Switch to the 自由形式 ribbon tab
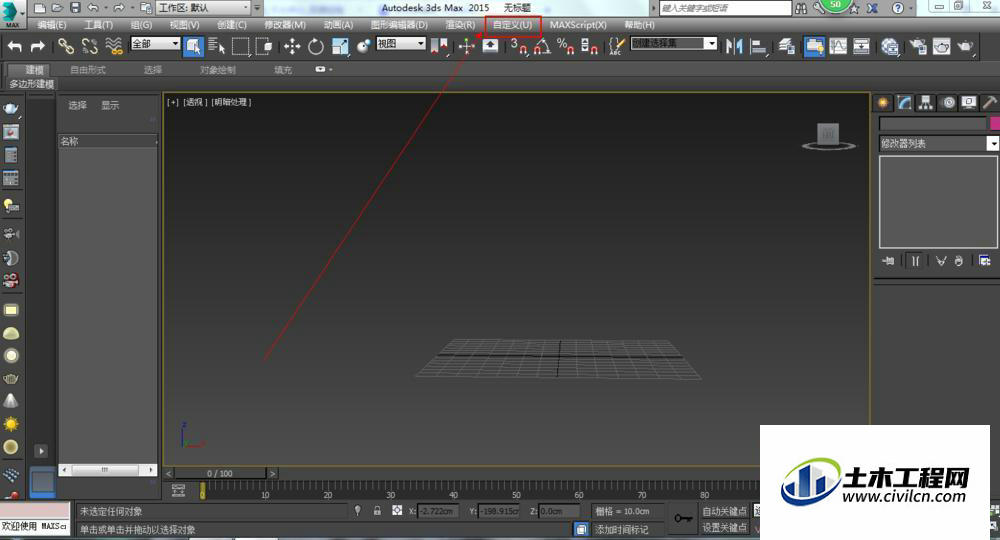The width and height of the screenshot is (1000, 540). point(88,69)
